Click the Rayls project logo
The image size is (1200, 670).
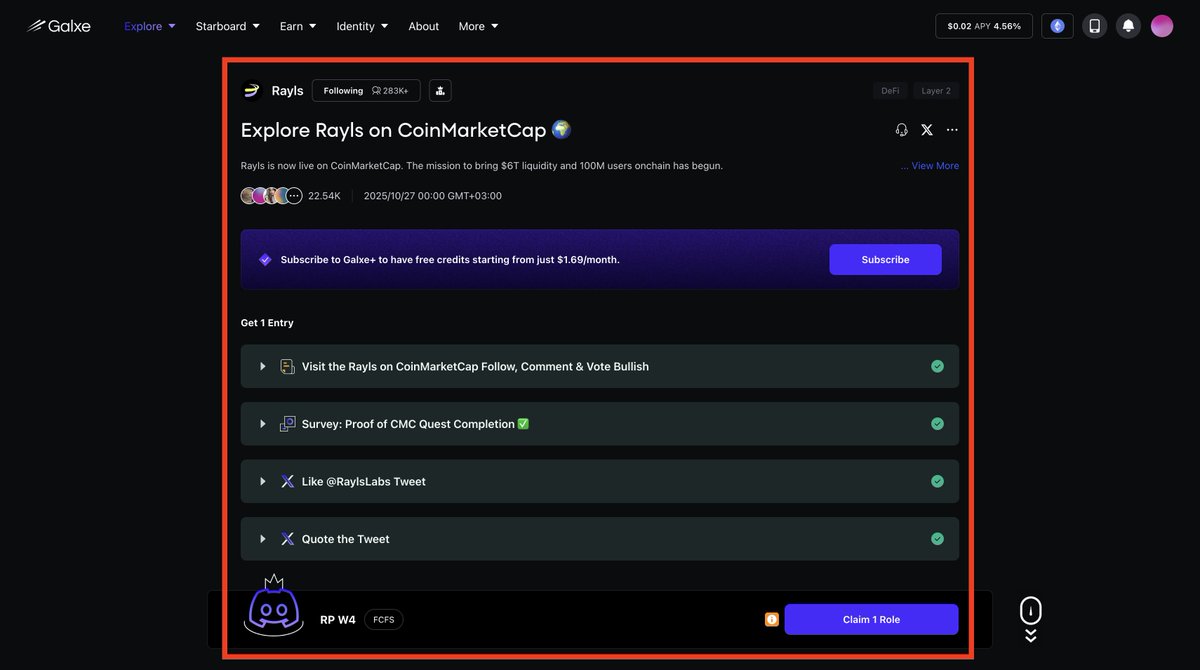[252, 91]
